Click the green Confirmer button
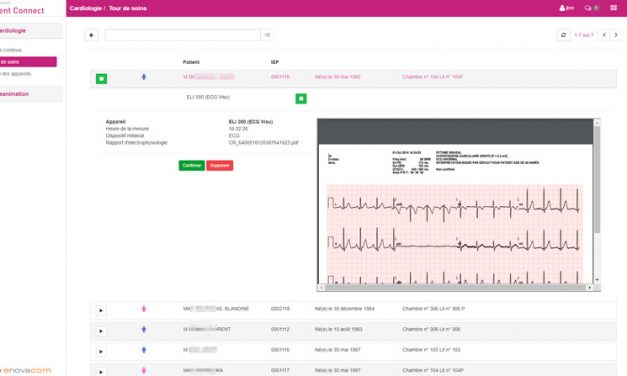 tap(192, 166)
